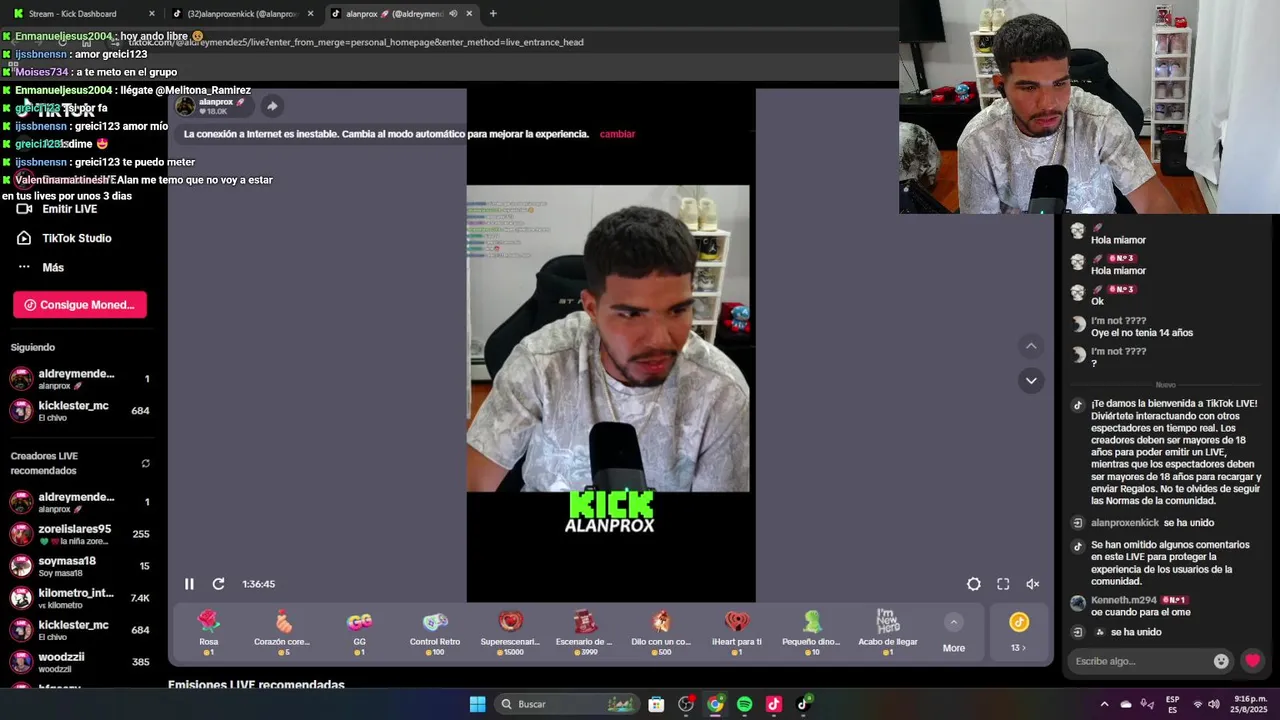1280x720 pixels.
Task: Open stream settings gear in player
Action: point(974,584)
